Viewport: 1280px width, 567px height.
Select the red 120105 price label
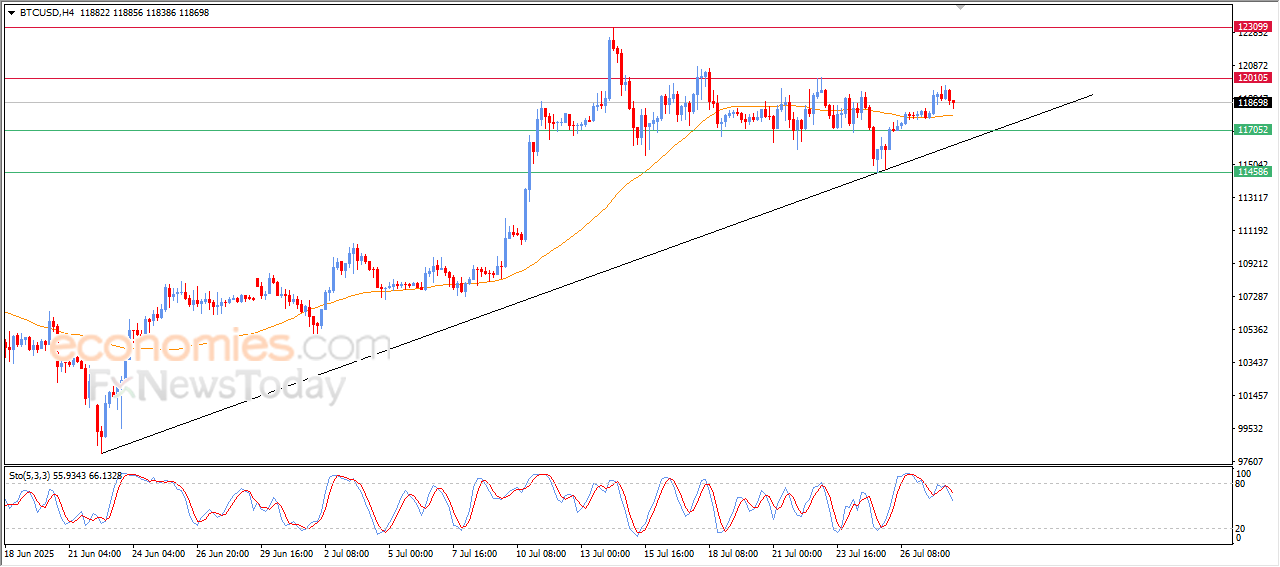click(x=1253, y=78)
